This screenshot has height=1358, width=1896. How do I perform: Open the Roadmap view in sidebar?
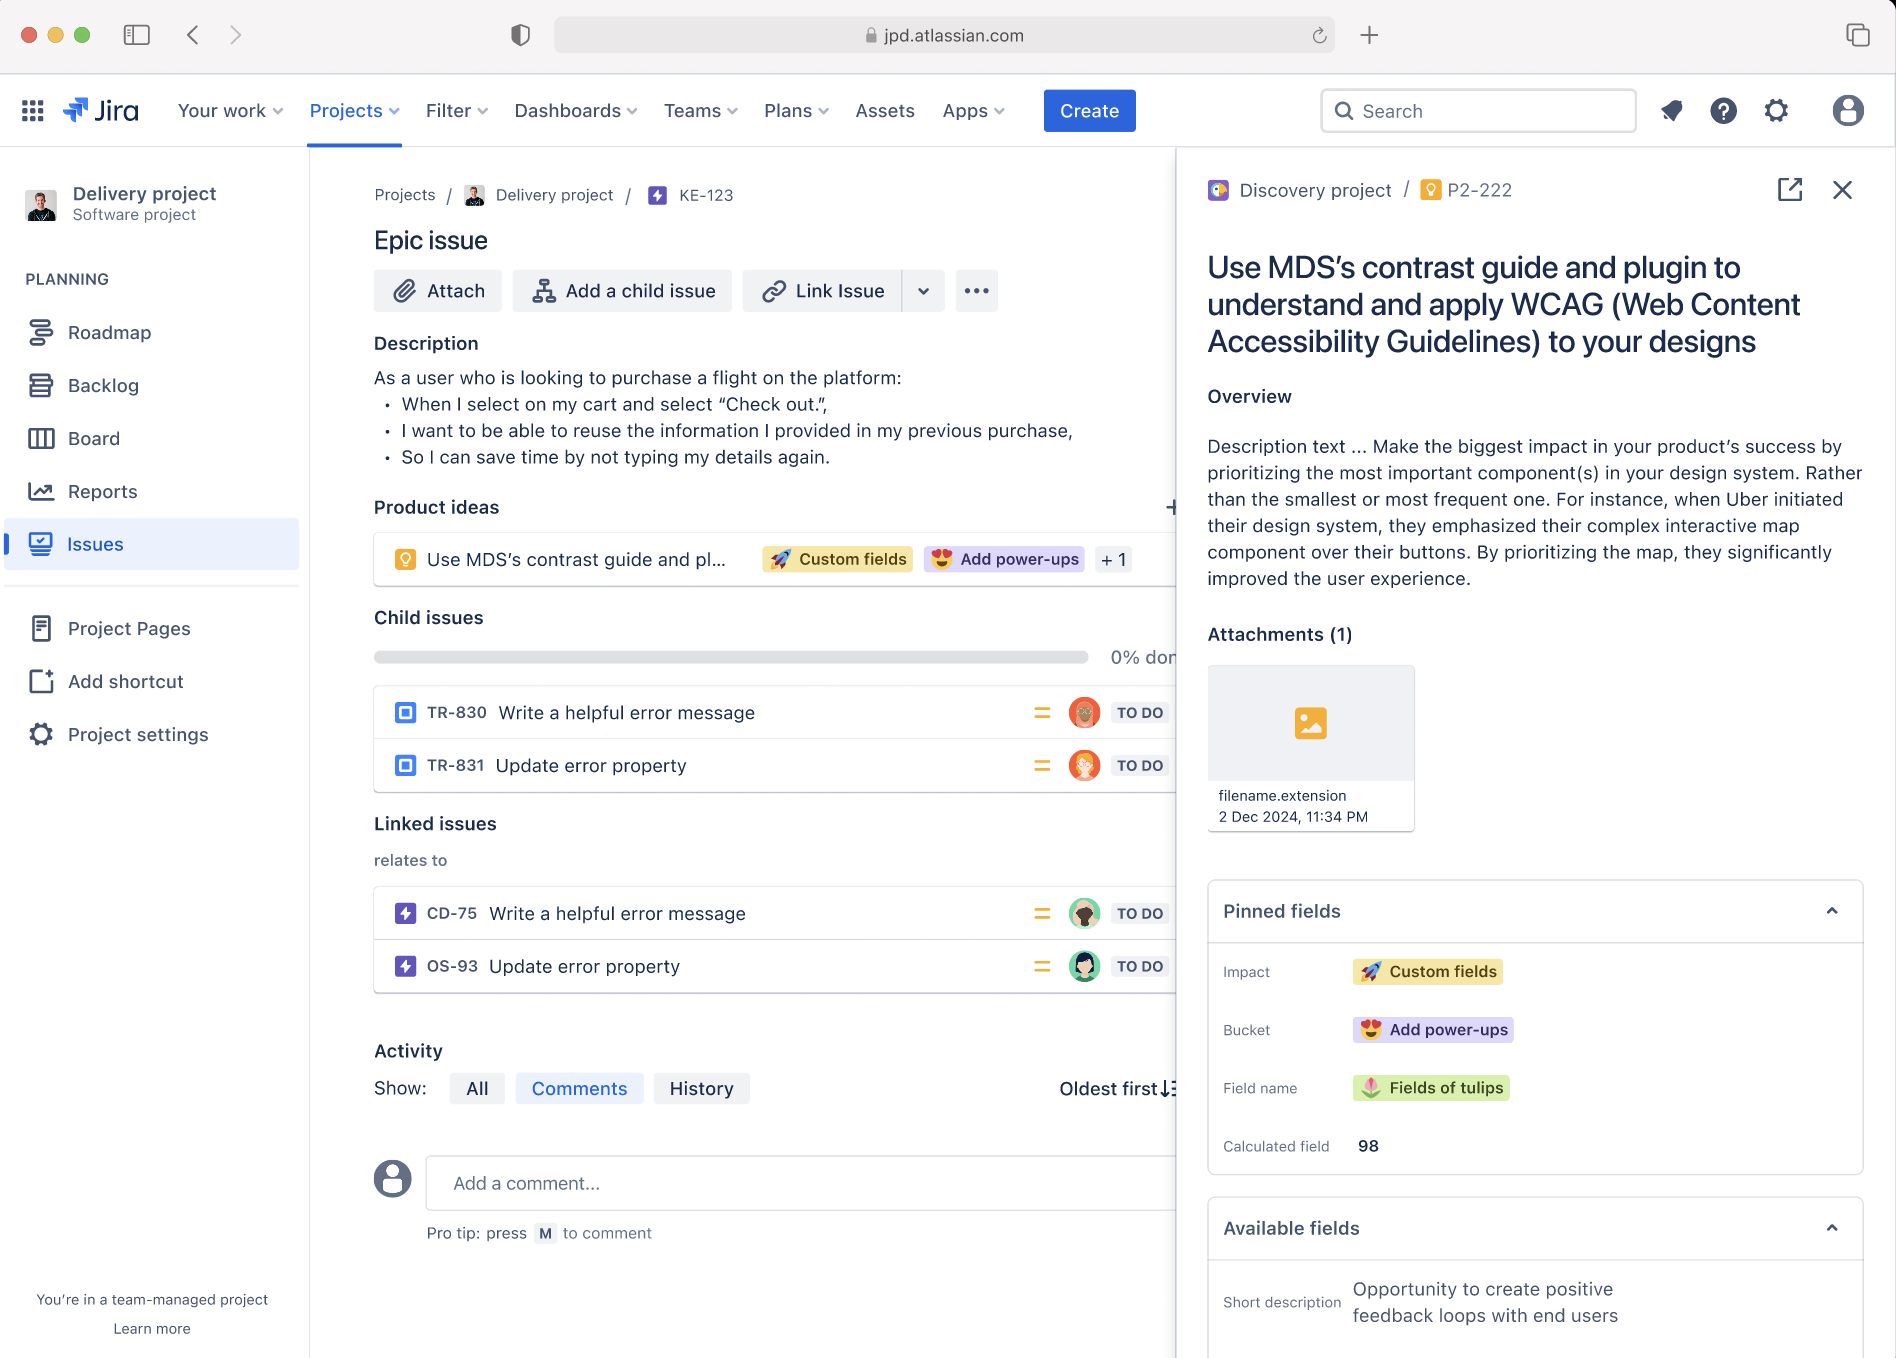coord(109,332)
